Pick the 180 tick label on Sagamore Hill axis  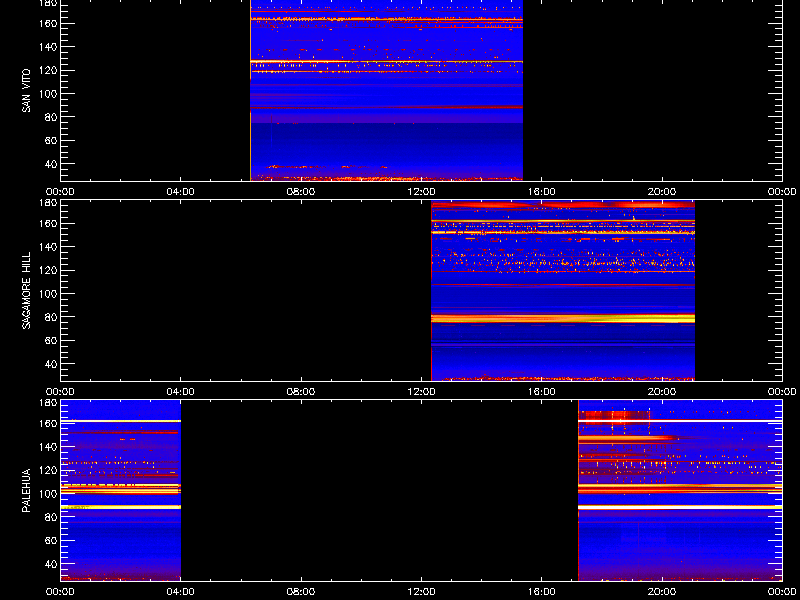[50, 203]
